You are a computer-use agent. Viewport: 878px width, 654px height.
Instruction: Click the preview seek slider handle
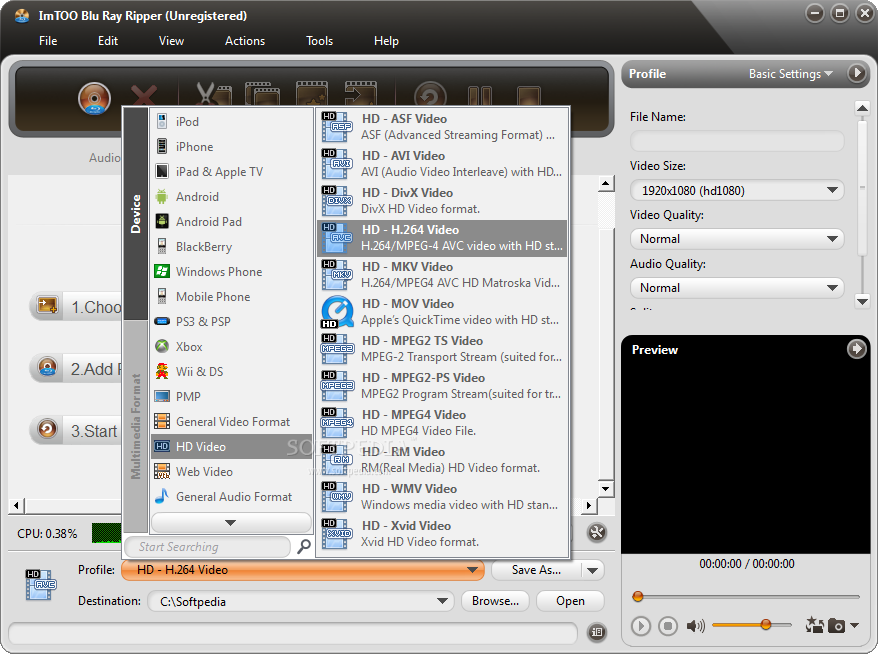637,596
